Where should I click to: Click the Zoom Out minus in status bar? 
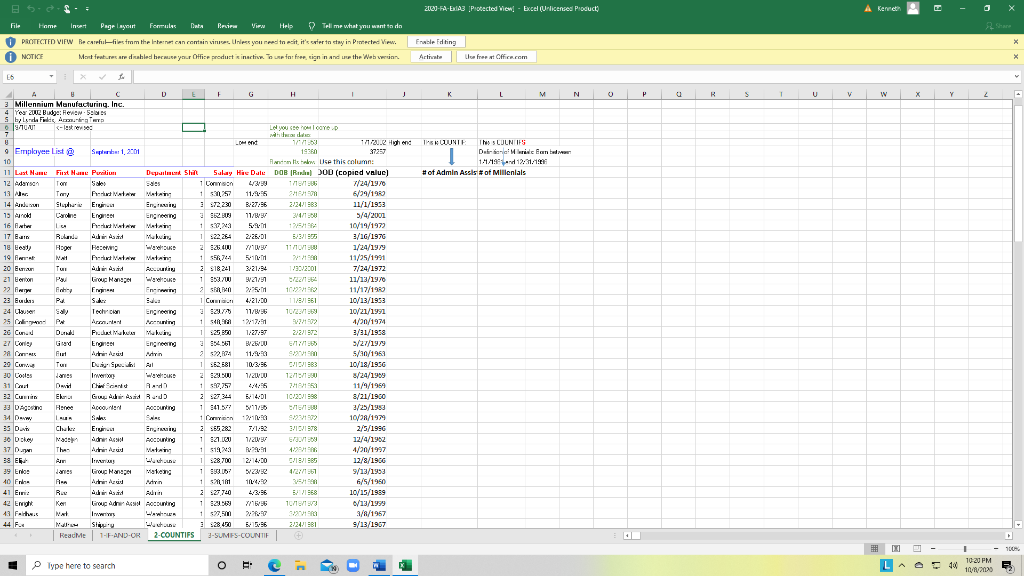tap(933, 549)
